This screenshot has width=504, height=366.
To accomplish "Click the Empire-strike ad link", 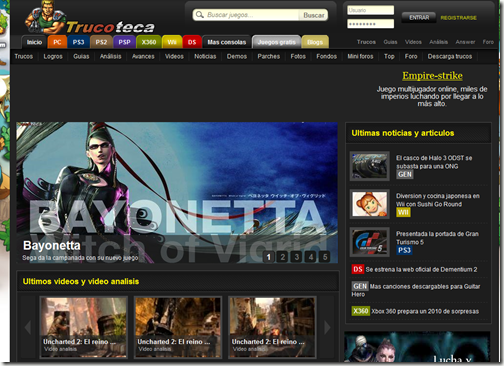I will (x=432, y=76).
